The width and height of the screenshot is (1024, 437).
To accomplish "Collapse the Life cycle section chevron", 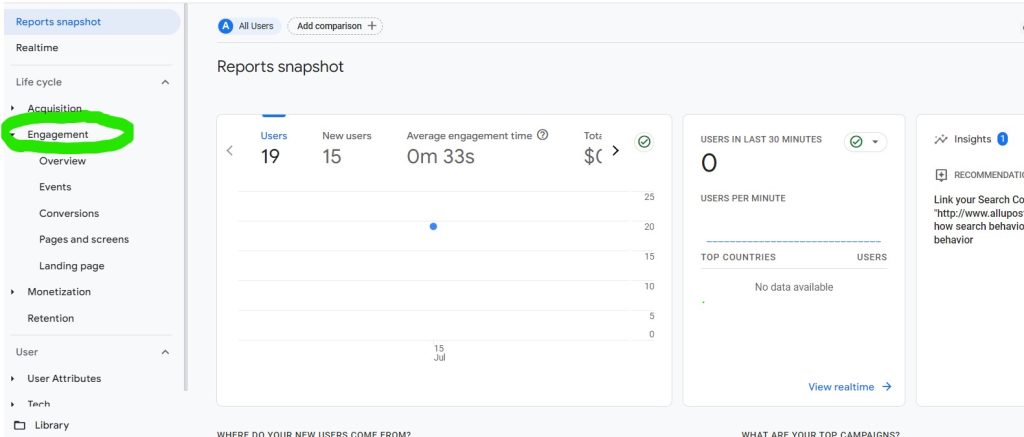I will [165, 82].
